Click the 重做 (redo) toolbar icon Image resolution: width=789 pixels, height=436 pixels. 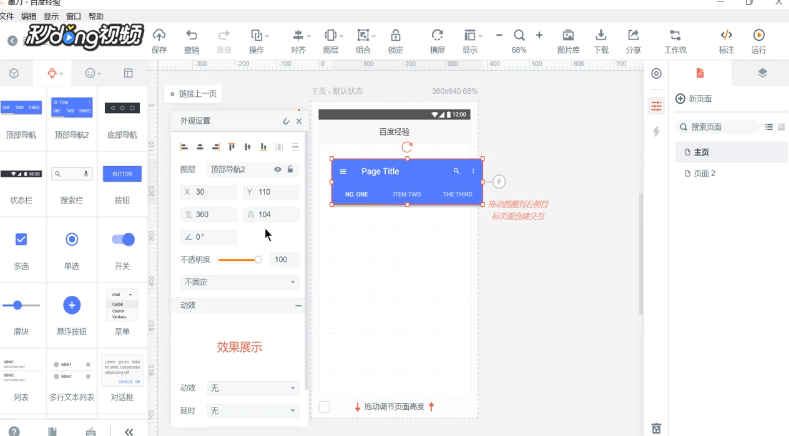click(x=223, y=35)
